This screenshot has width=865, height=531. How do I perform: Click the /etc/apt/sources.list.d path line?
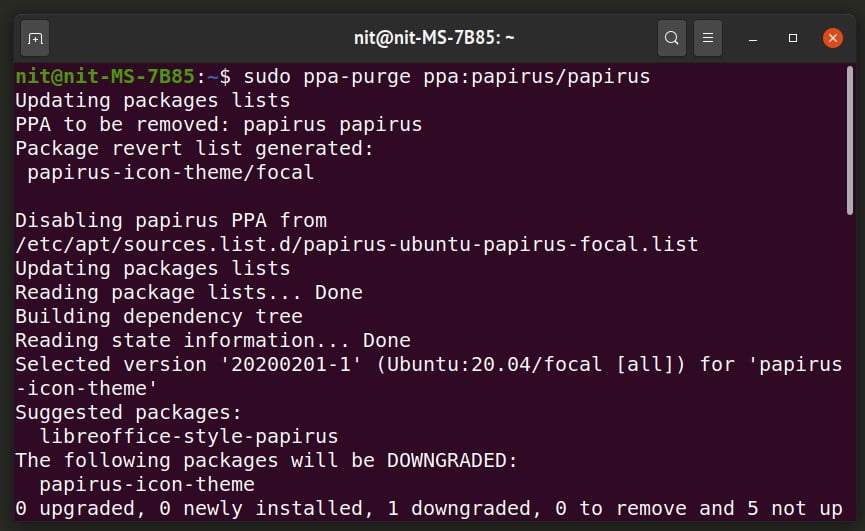357,245
